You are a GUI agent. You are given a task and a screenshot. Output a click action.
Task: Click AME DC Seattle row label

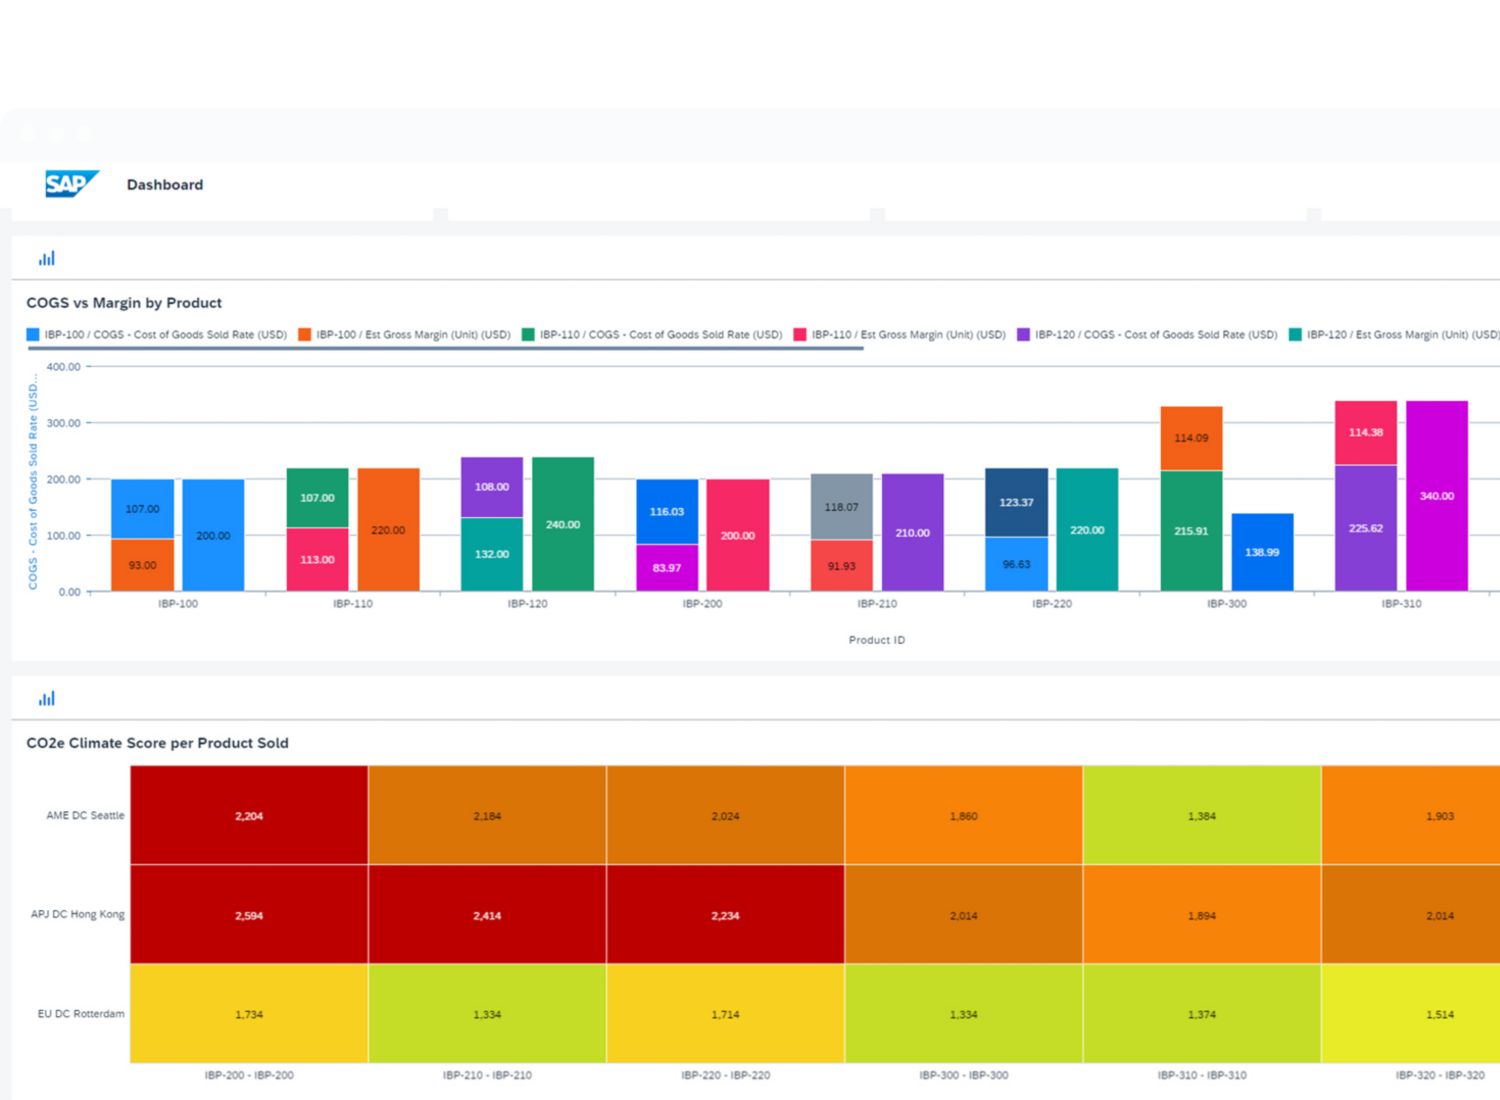coord(85,816)
